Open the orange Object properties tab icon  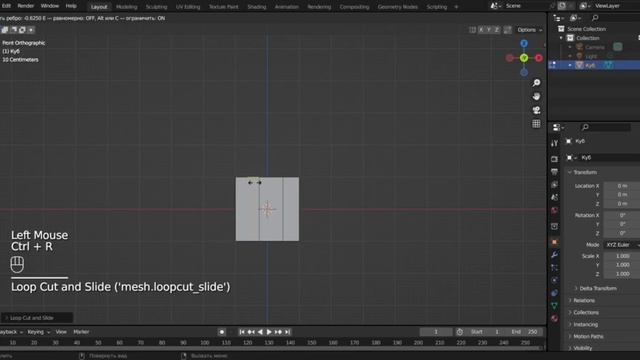tap(554, 242)
